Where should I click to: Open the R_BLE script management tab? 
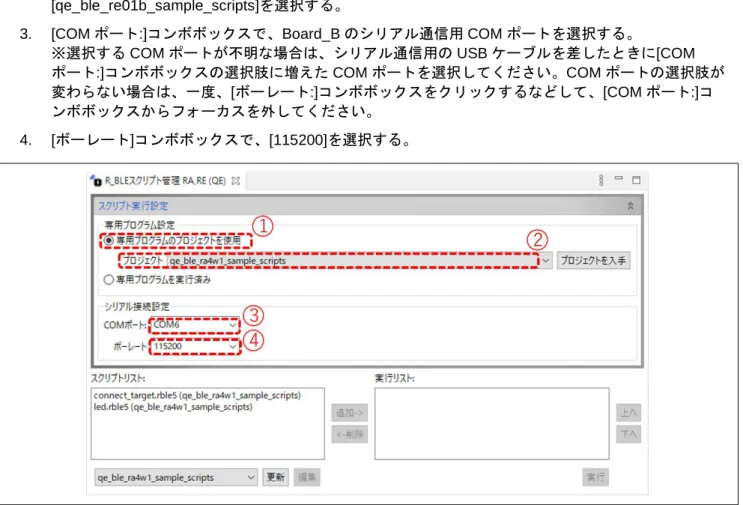(164, 181)
